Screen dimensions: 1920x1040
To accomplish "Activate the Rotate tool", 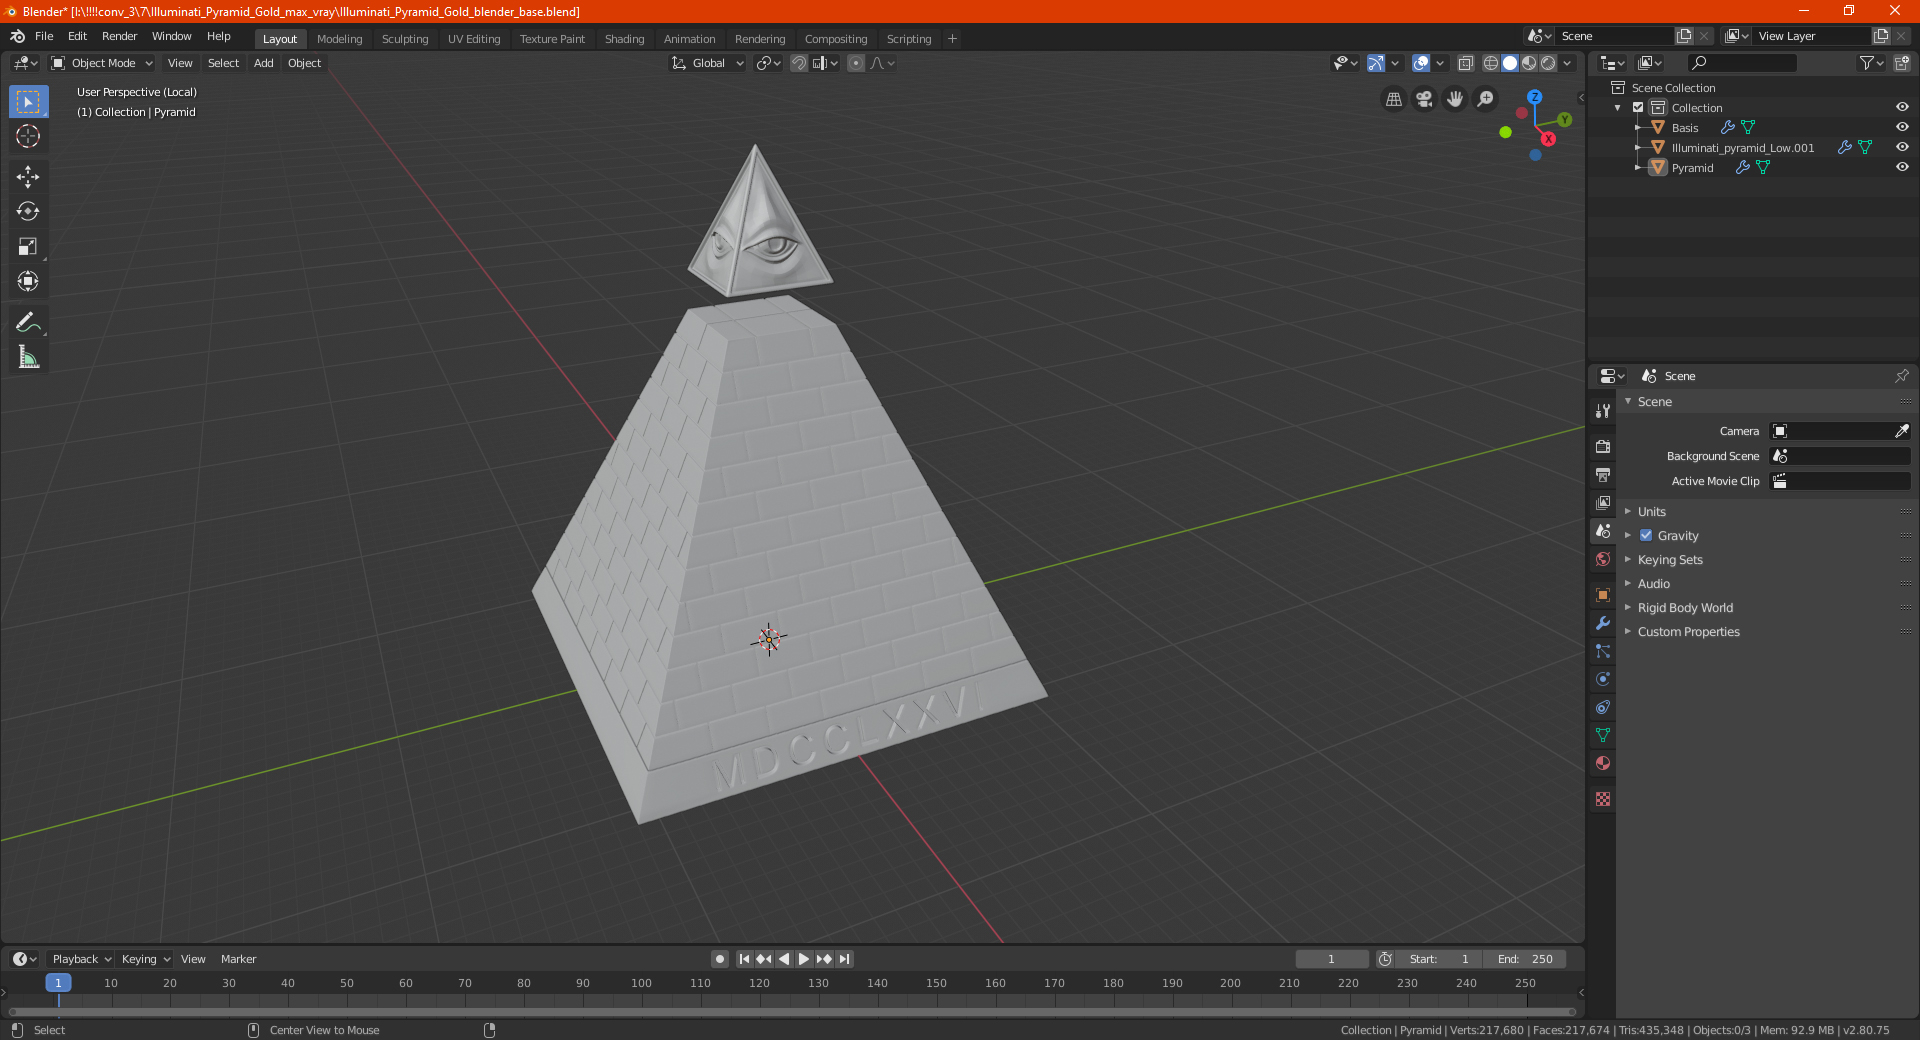I will [28, 211].
